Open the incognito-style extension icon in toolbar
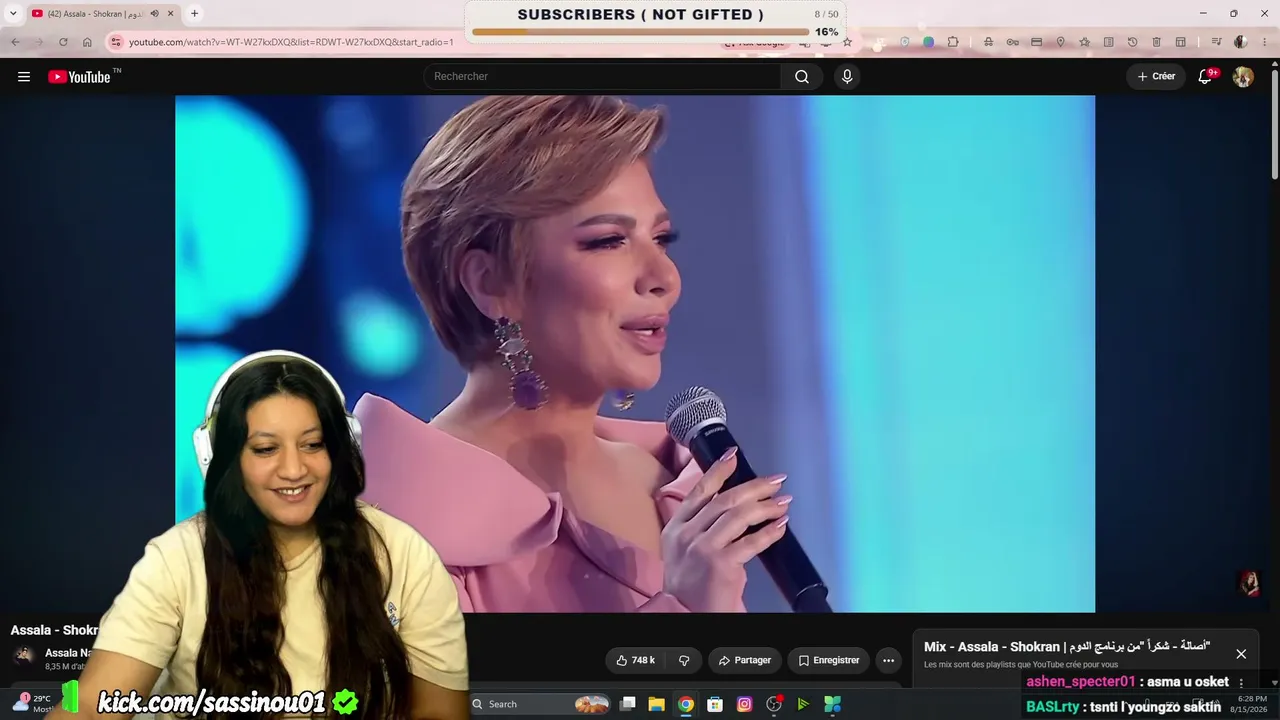 [988, 42]
